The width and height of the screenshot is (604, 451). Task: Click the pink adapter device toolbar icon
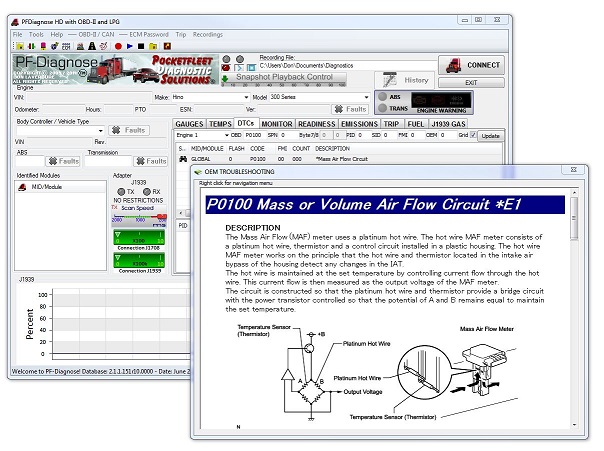tap(43, 46)
